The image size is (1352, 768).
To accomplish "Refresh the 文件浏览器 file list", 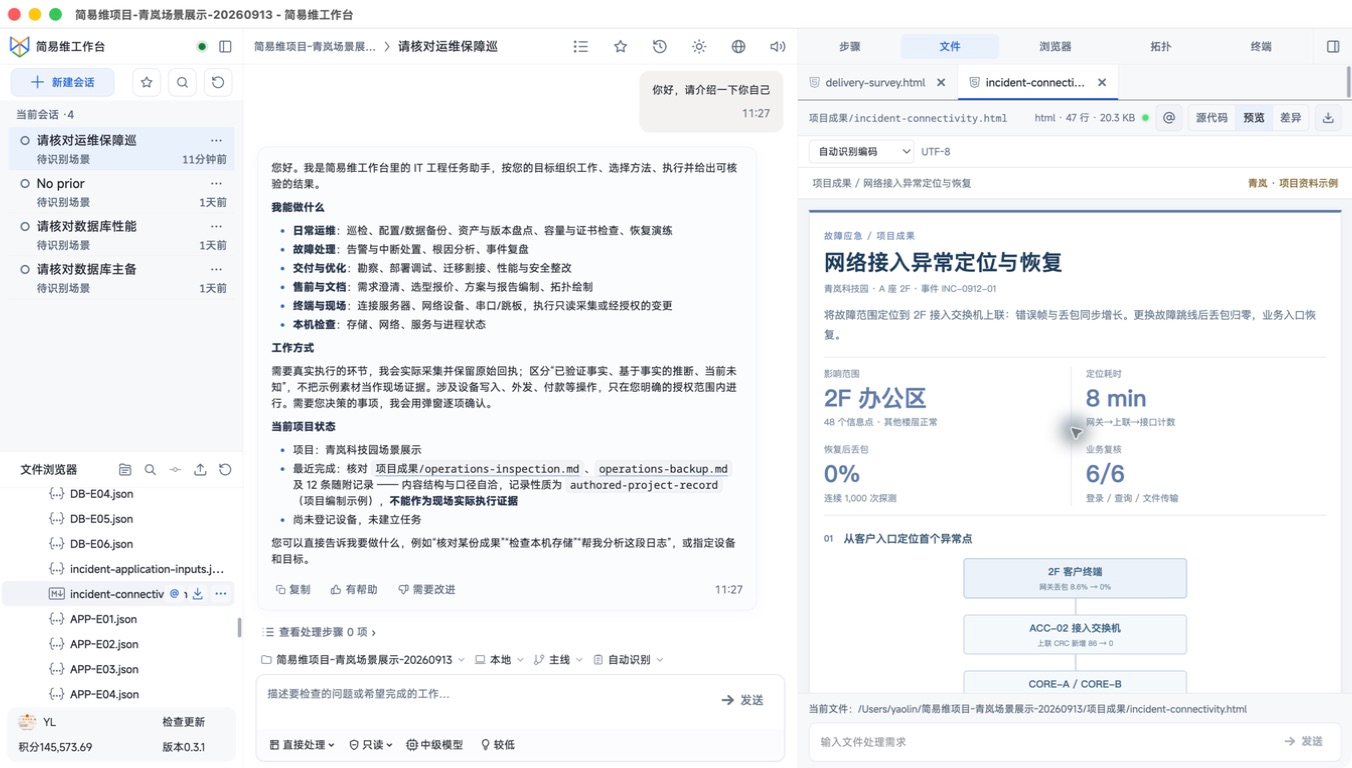I will point(225,469).
